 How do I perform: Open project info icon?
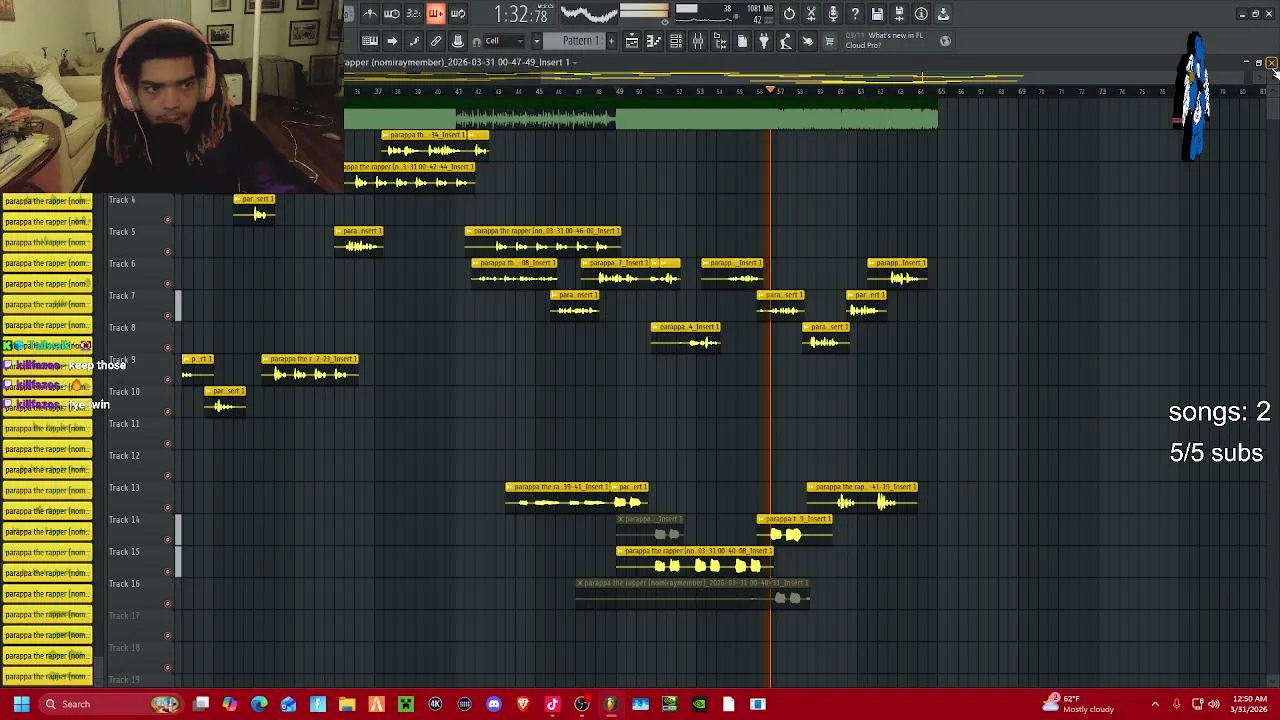tap(921, 14)
